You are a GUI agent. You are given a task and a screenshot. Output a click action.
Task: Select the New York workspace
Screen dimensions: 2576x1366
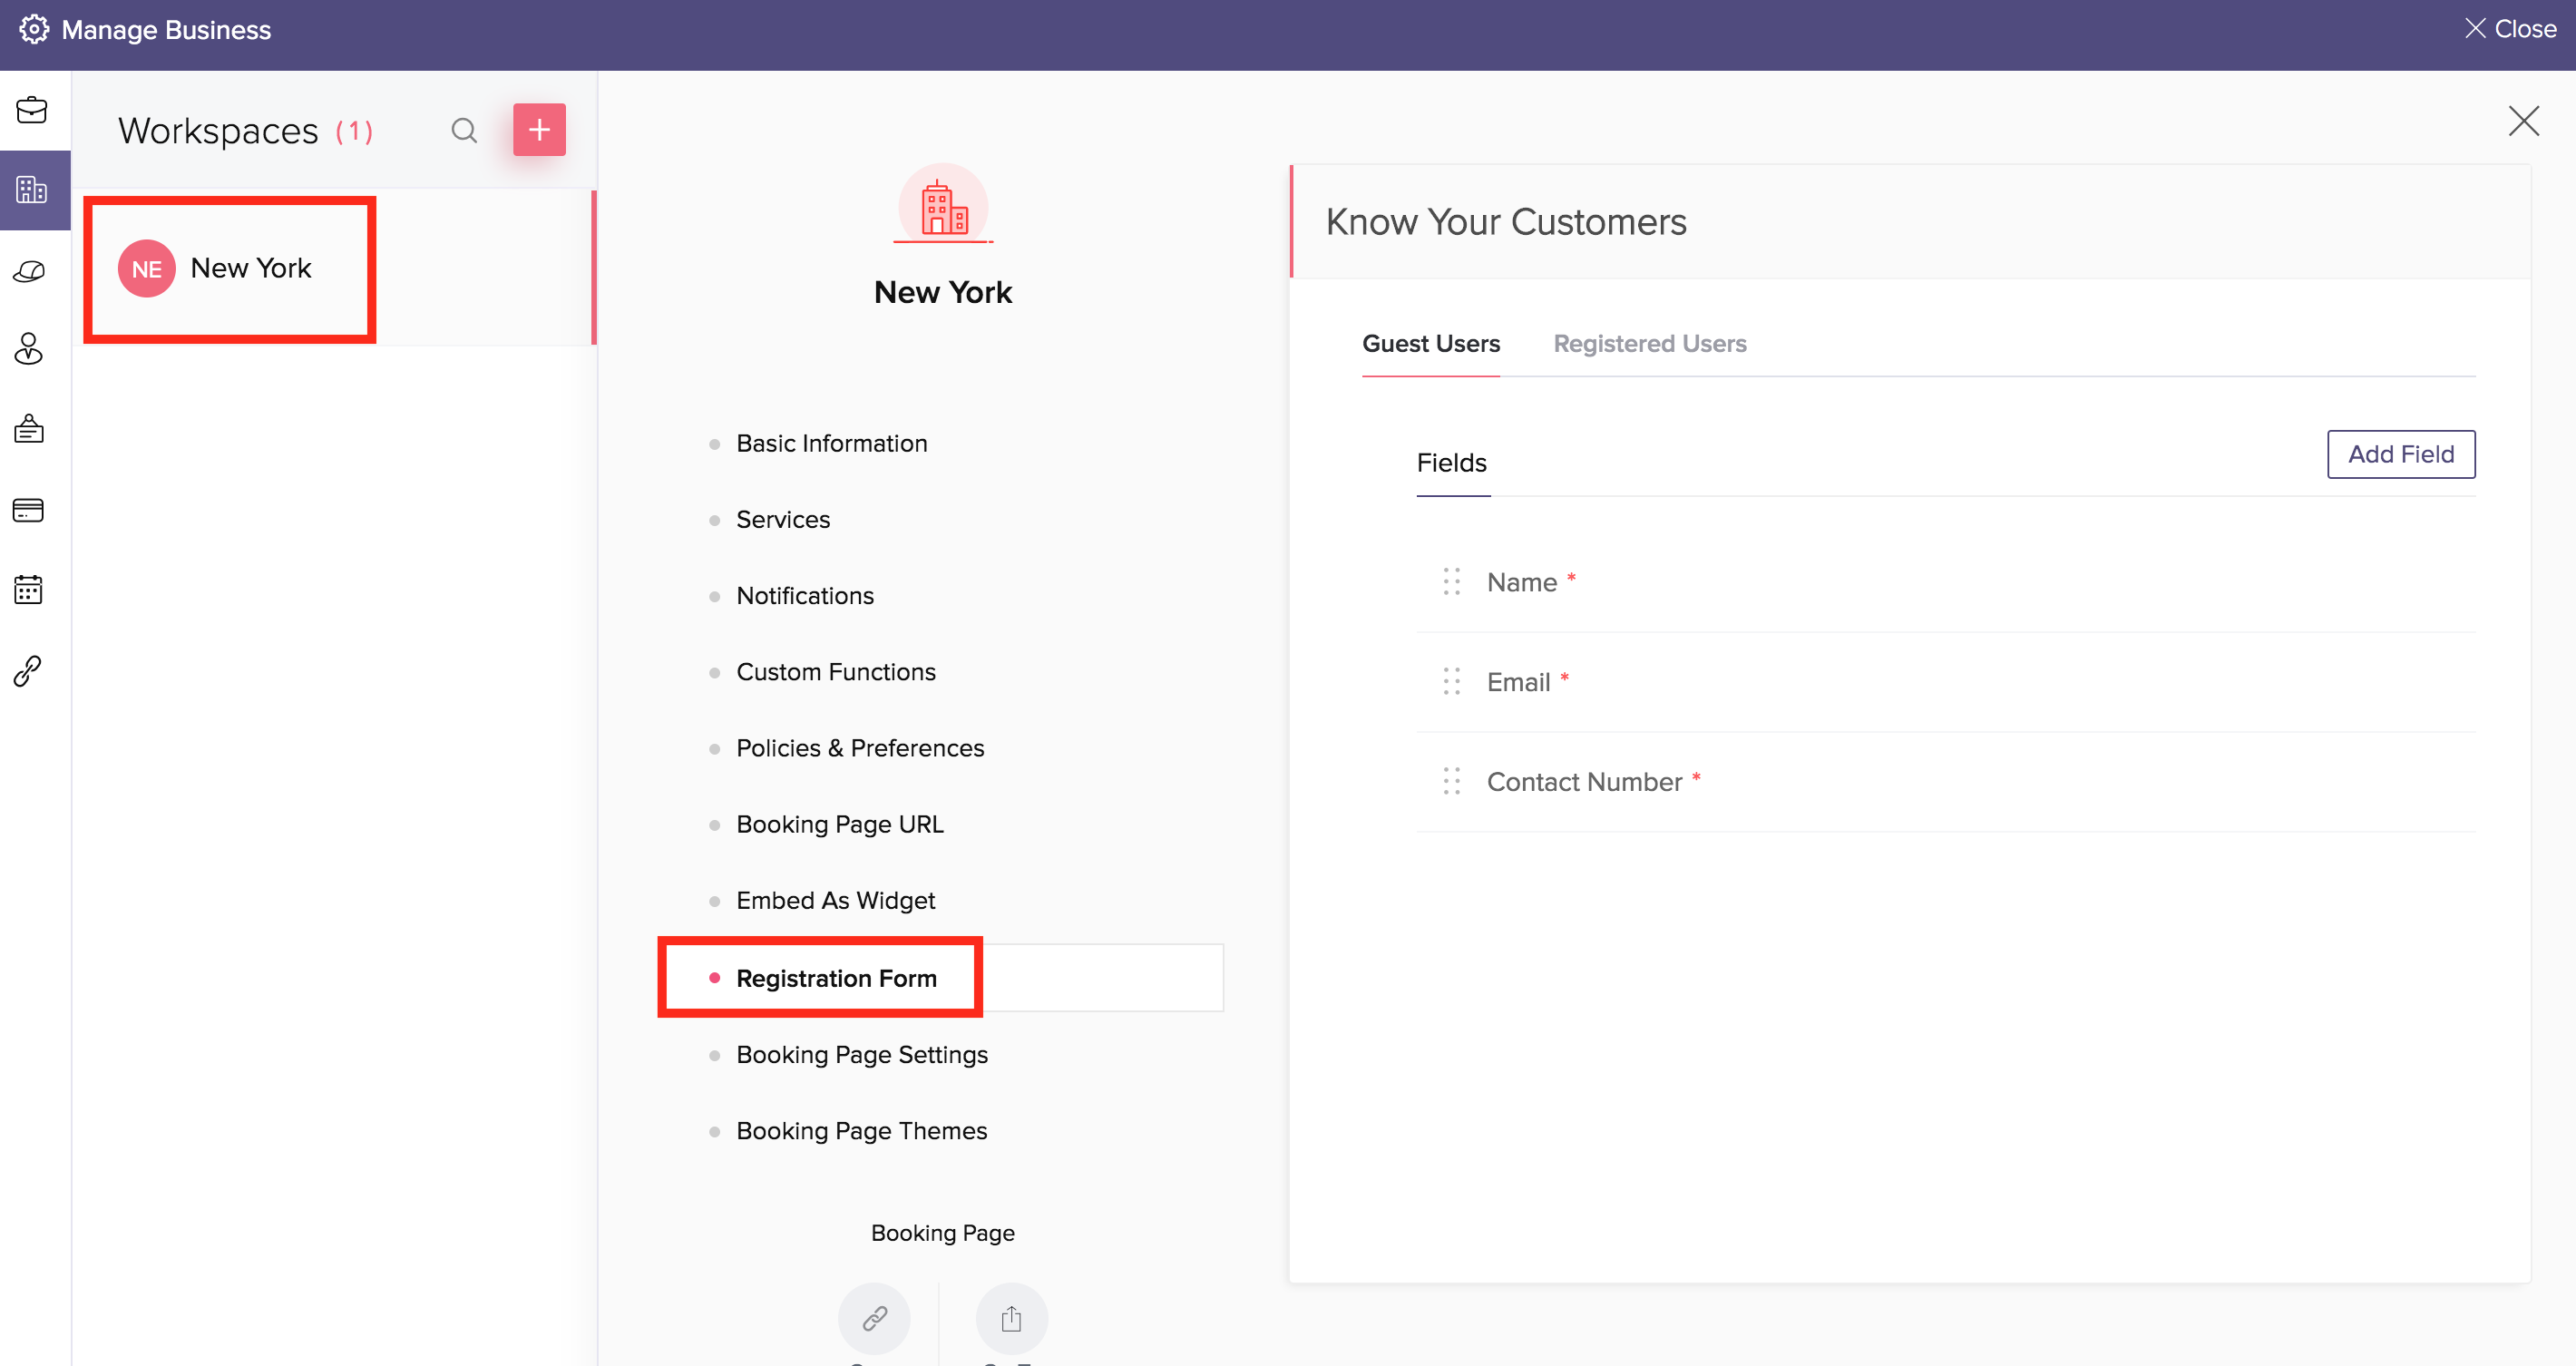point(250,268)
